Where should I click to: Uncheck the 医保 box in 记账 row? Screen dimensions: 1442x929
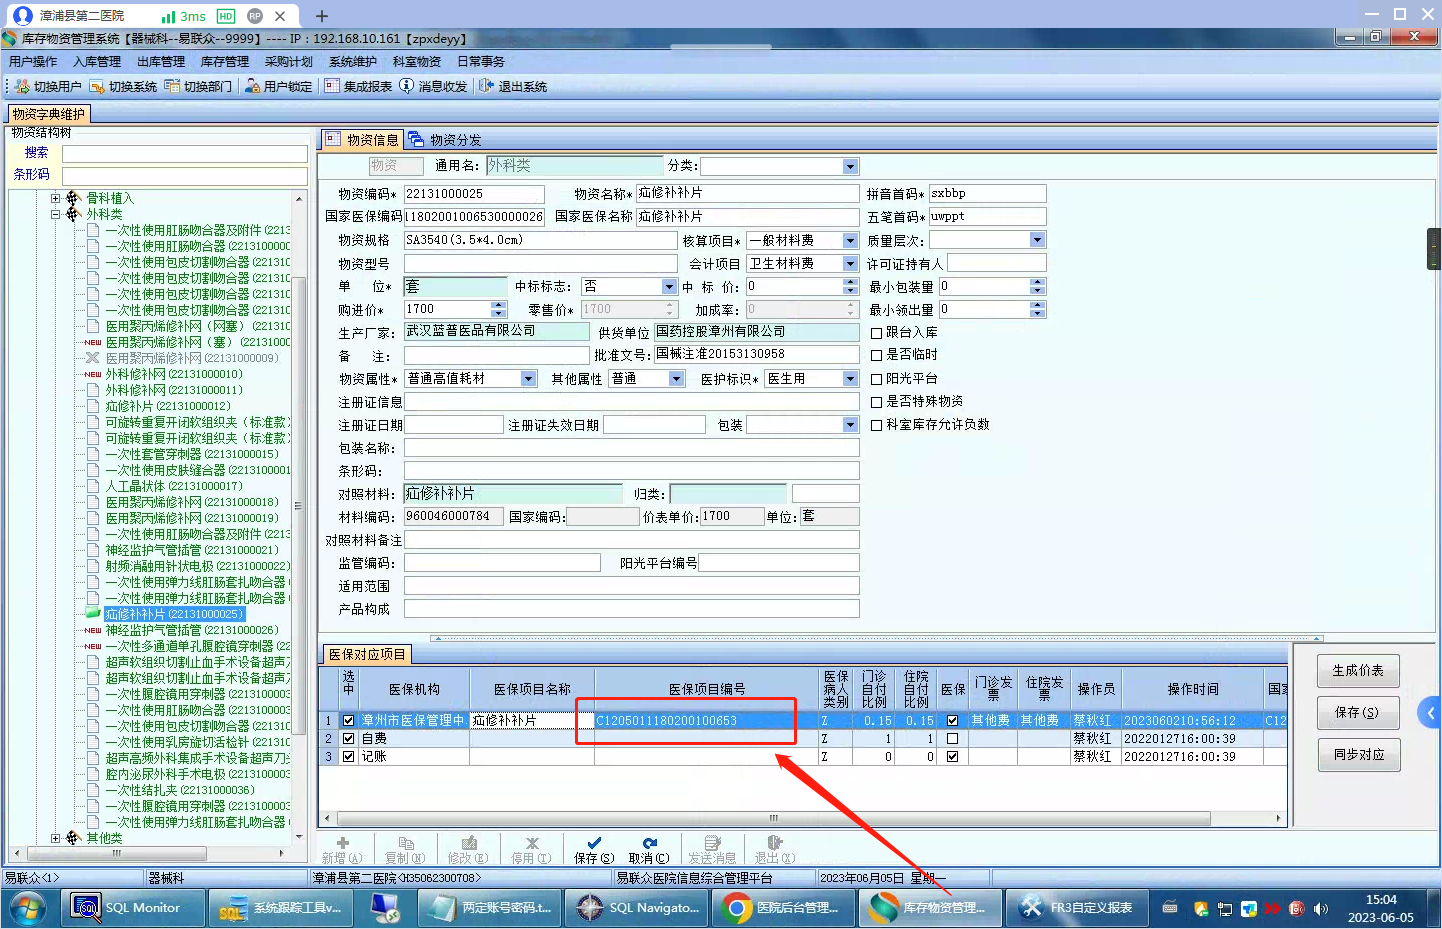952,757
